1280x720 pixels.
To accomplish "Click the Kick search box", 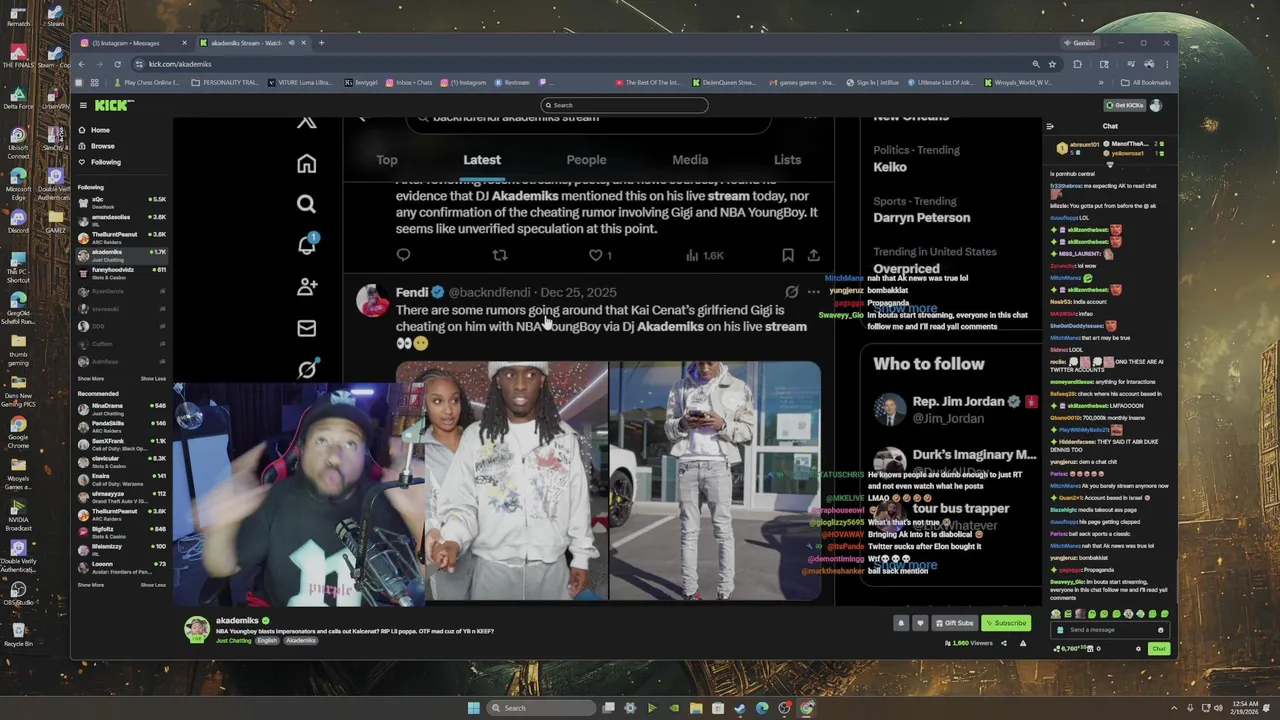I will coord(624,105).
